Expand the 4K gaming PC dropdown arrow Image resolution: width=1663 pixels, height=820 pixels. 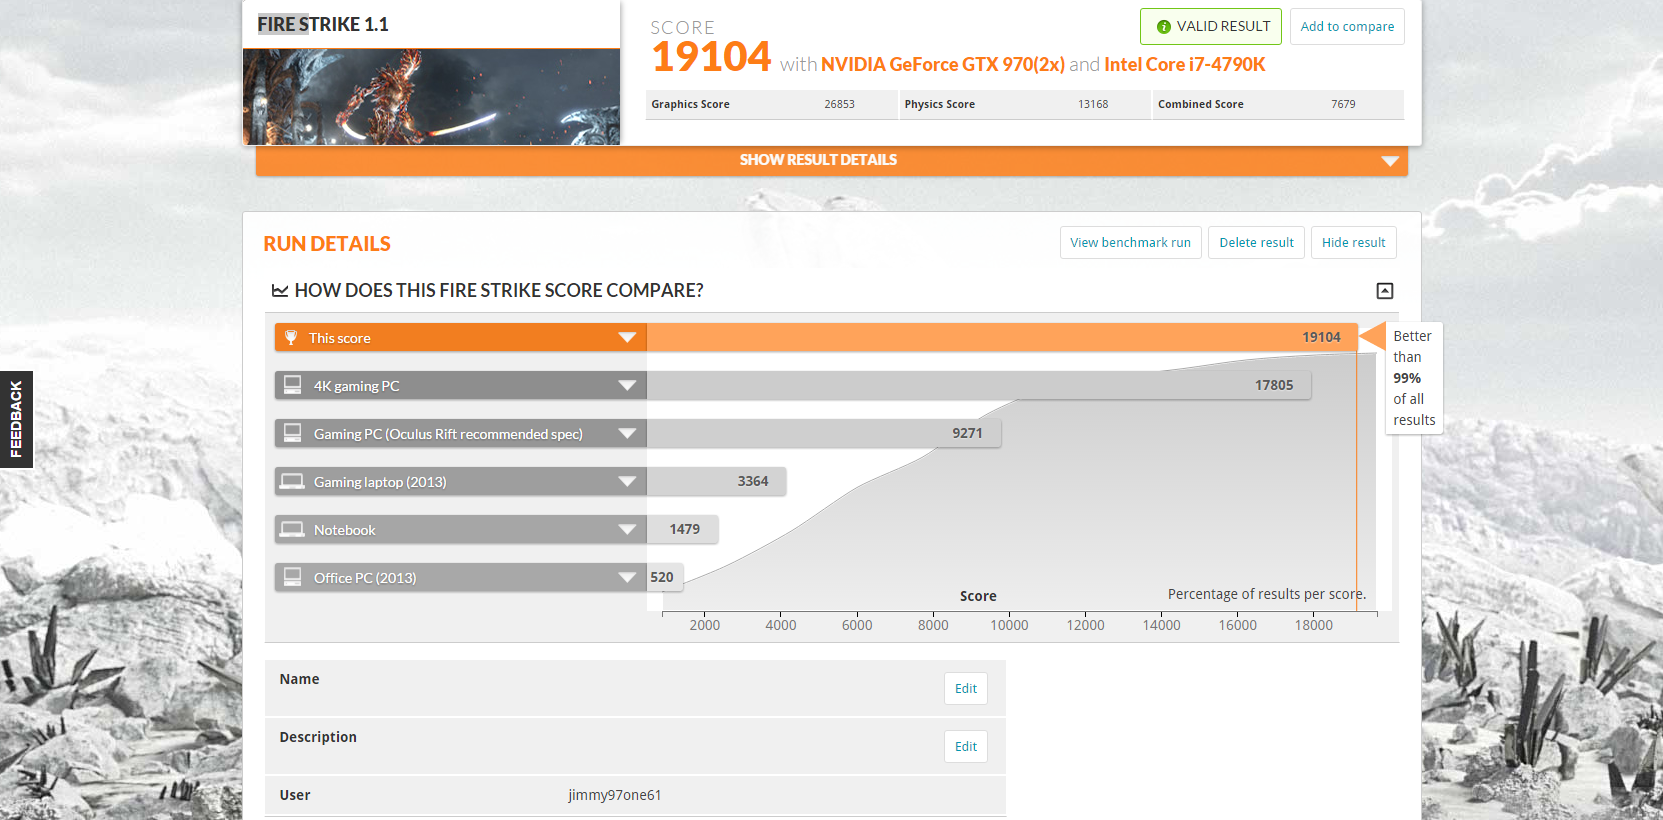[x=627, y=385]
